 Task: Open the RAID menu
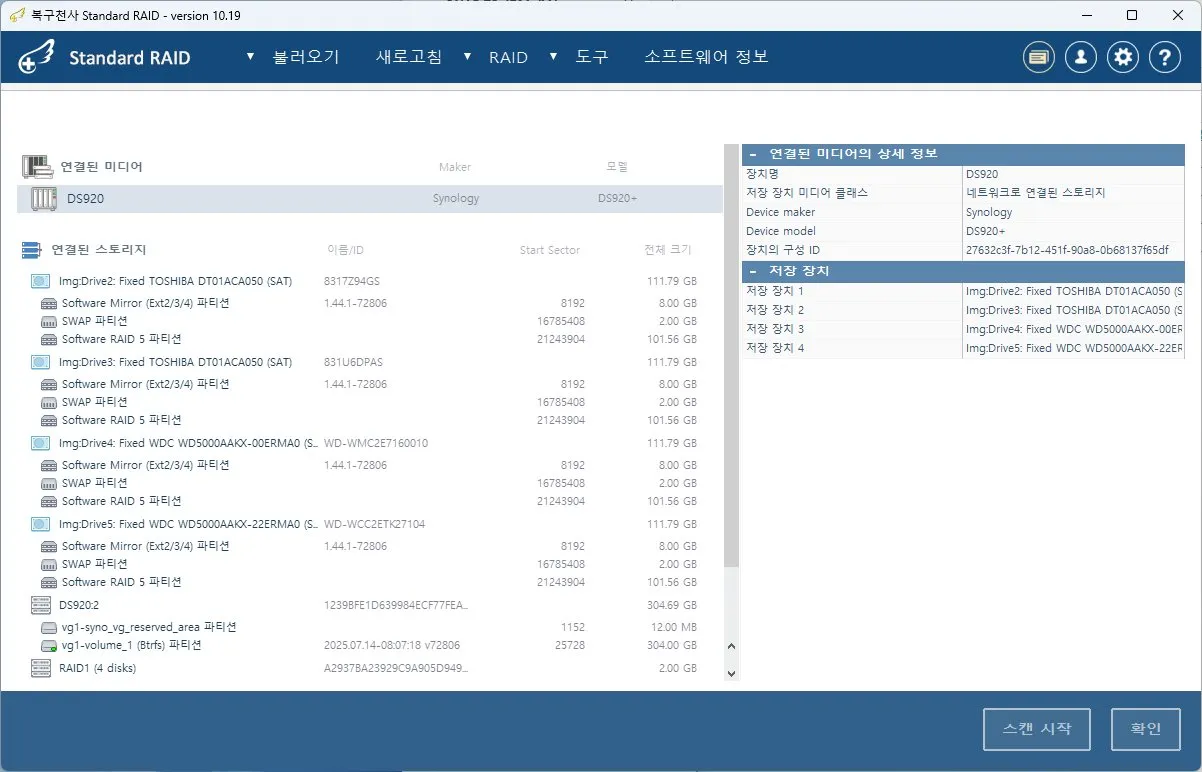point(508,57)
